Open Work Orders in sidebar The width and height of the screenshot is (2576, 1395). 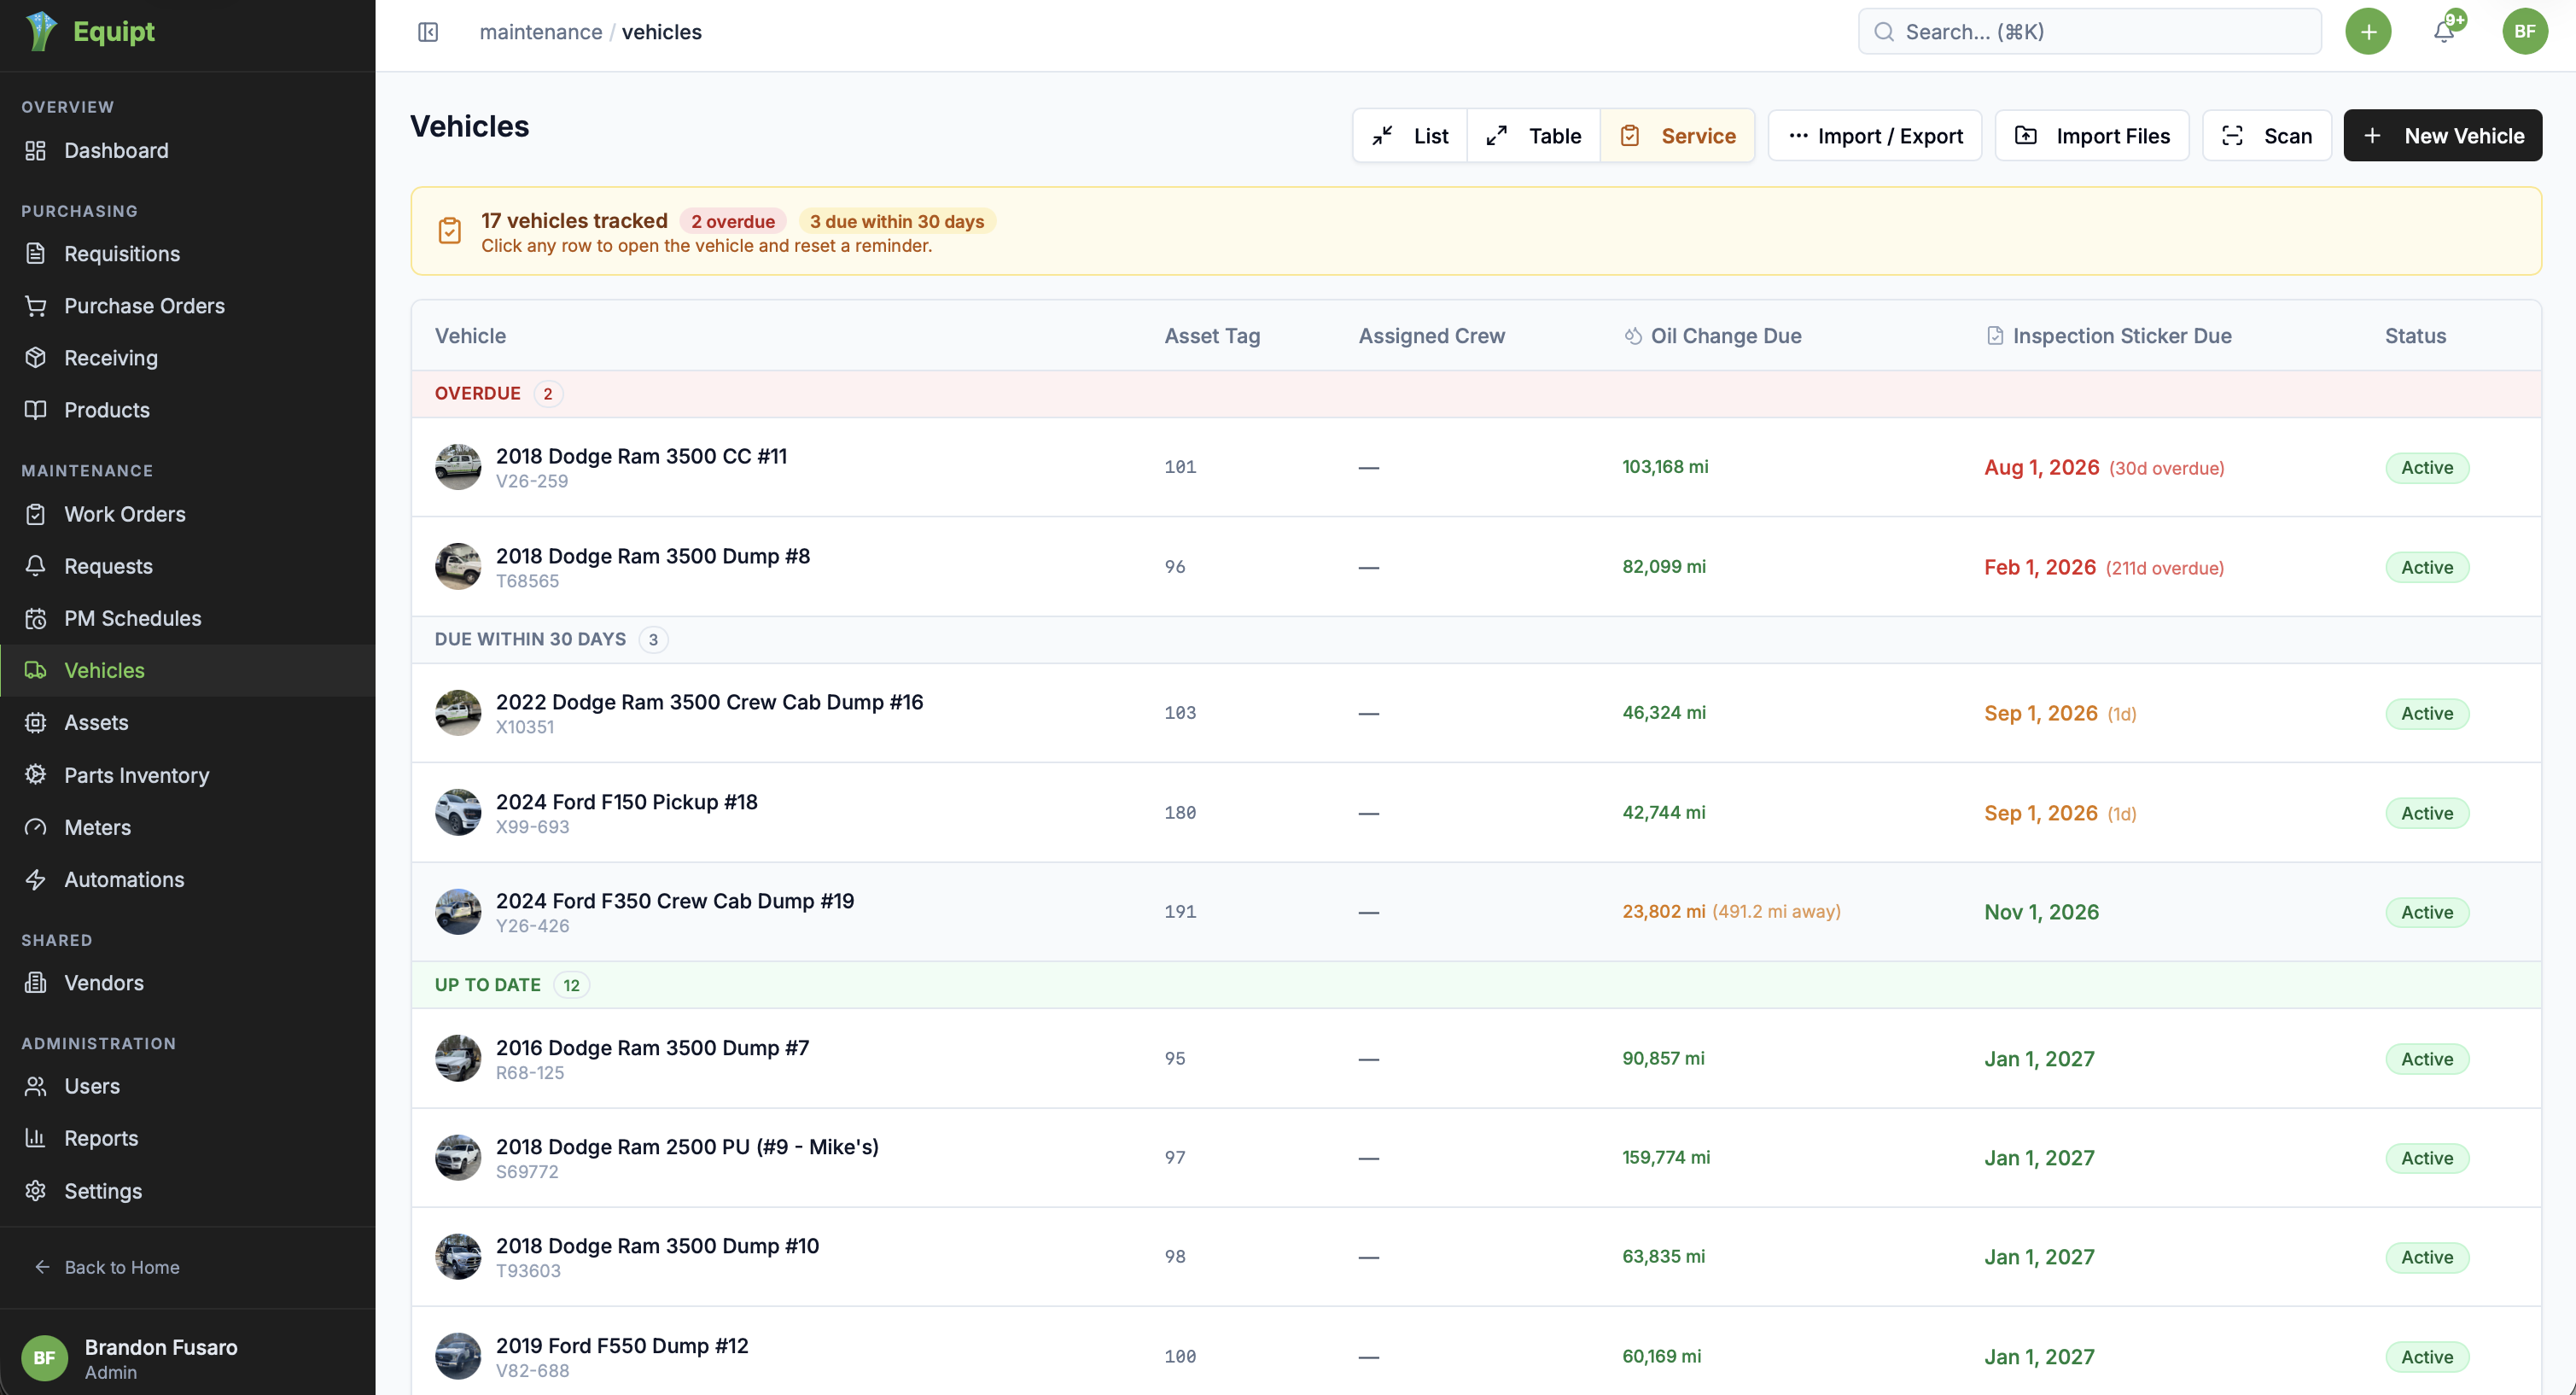[x=188, y=514]
